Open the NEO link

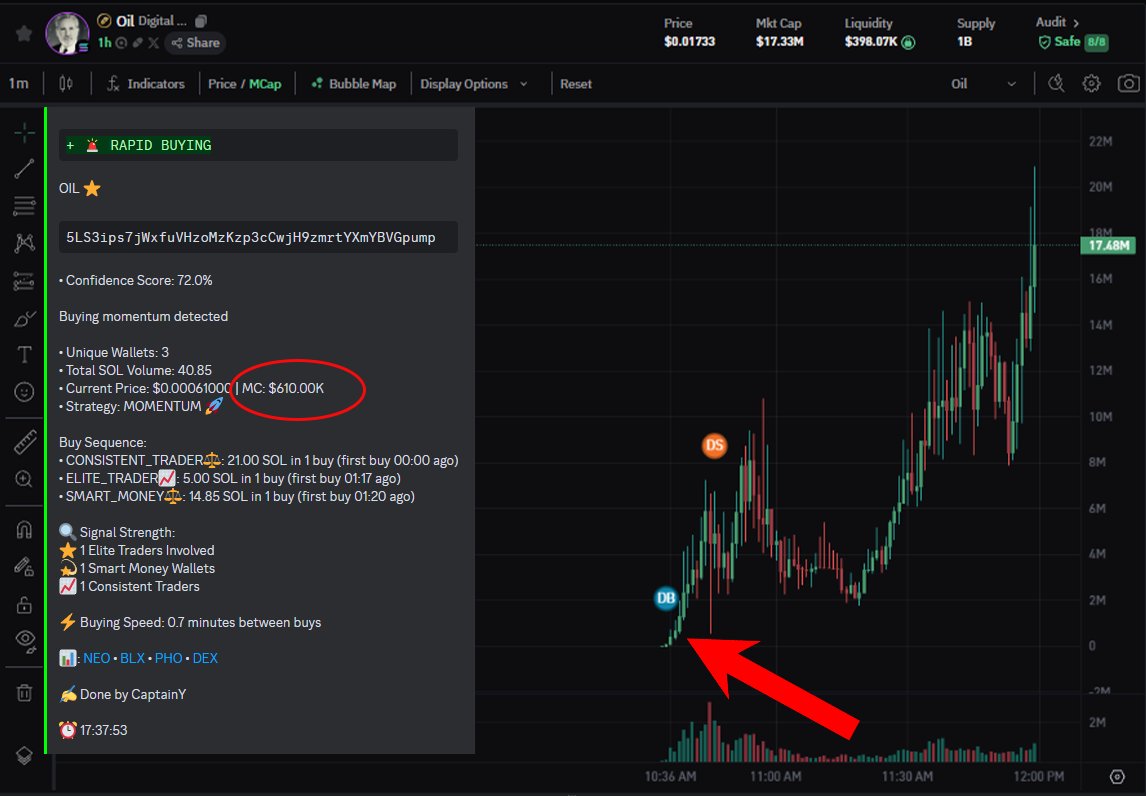tap(96, 659)
